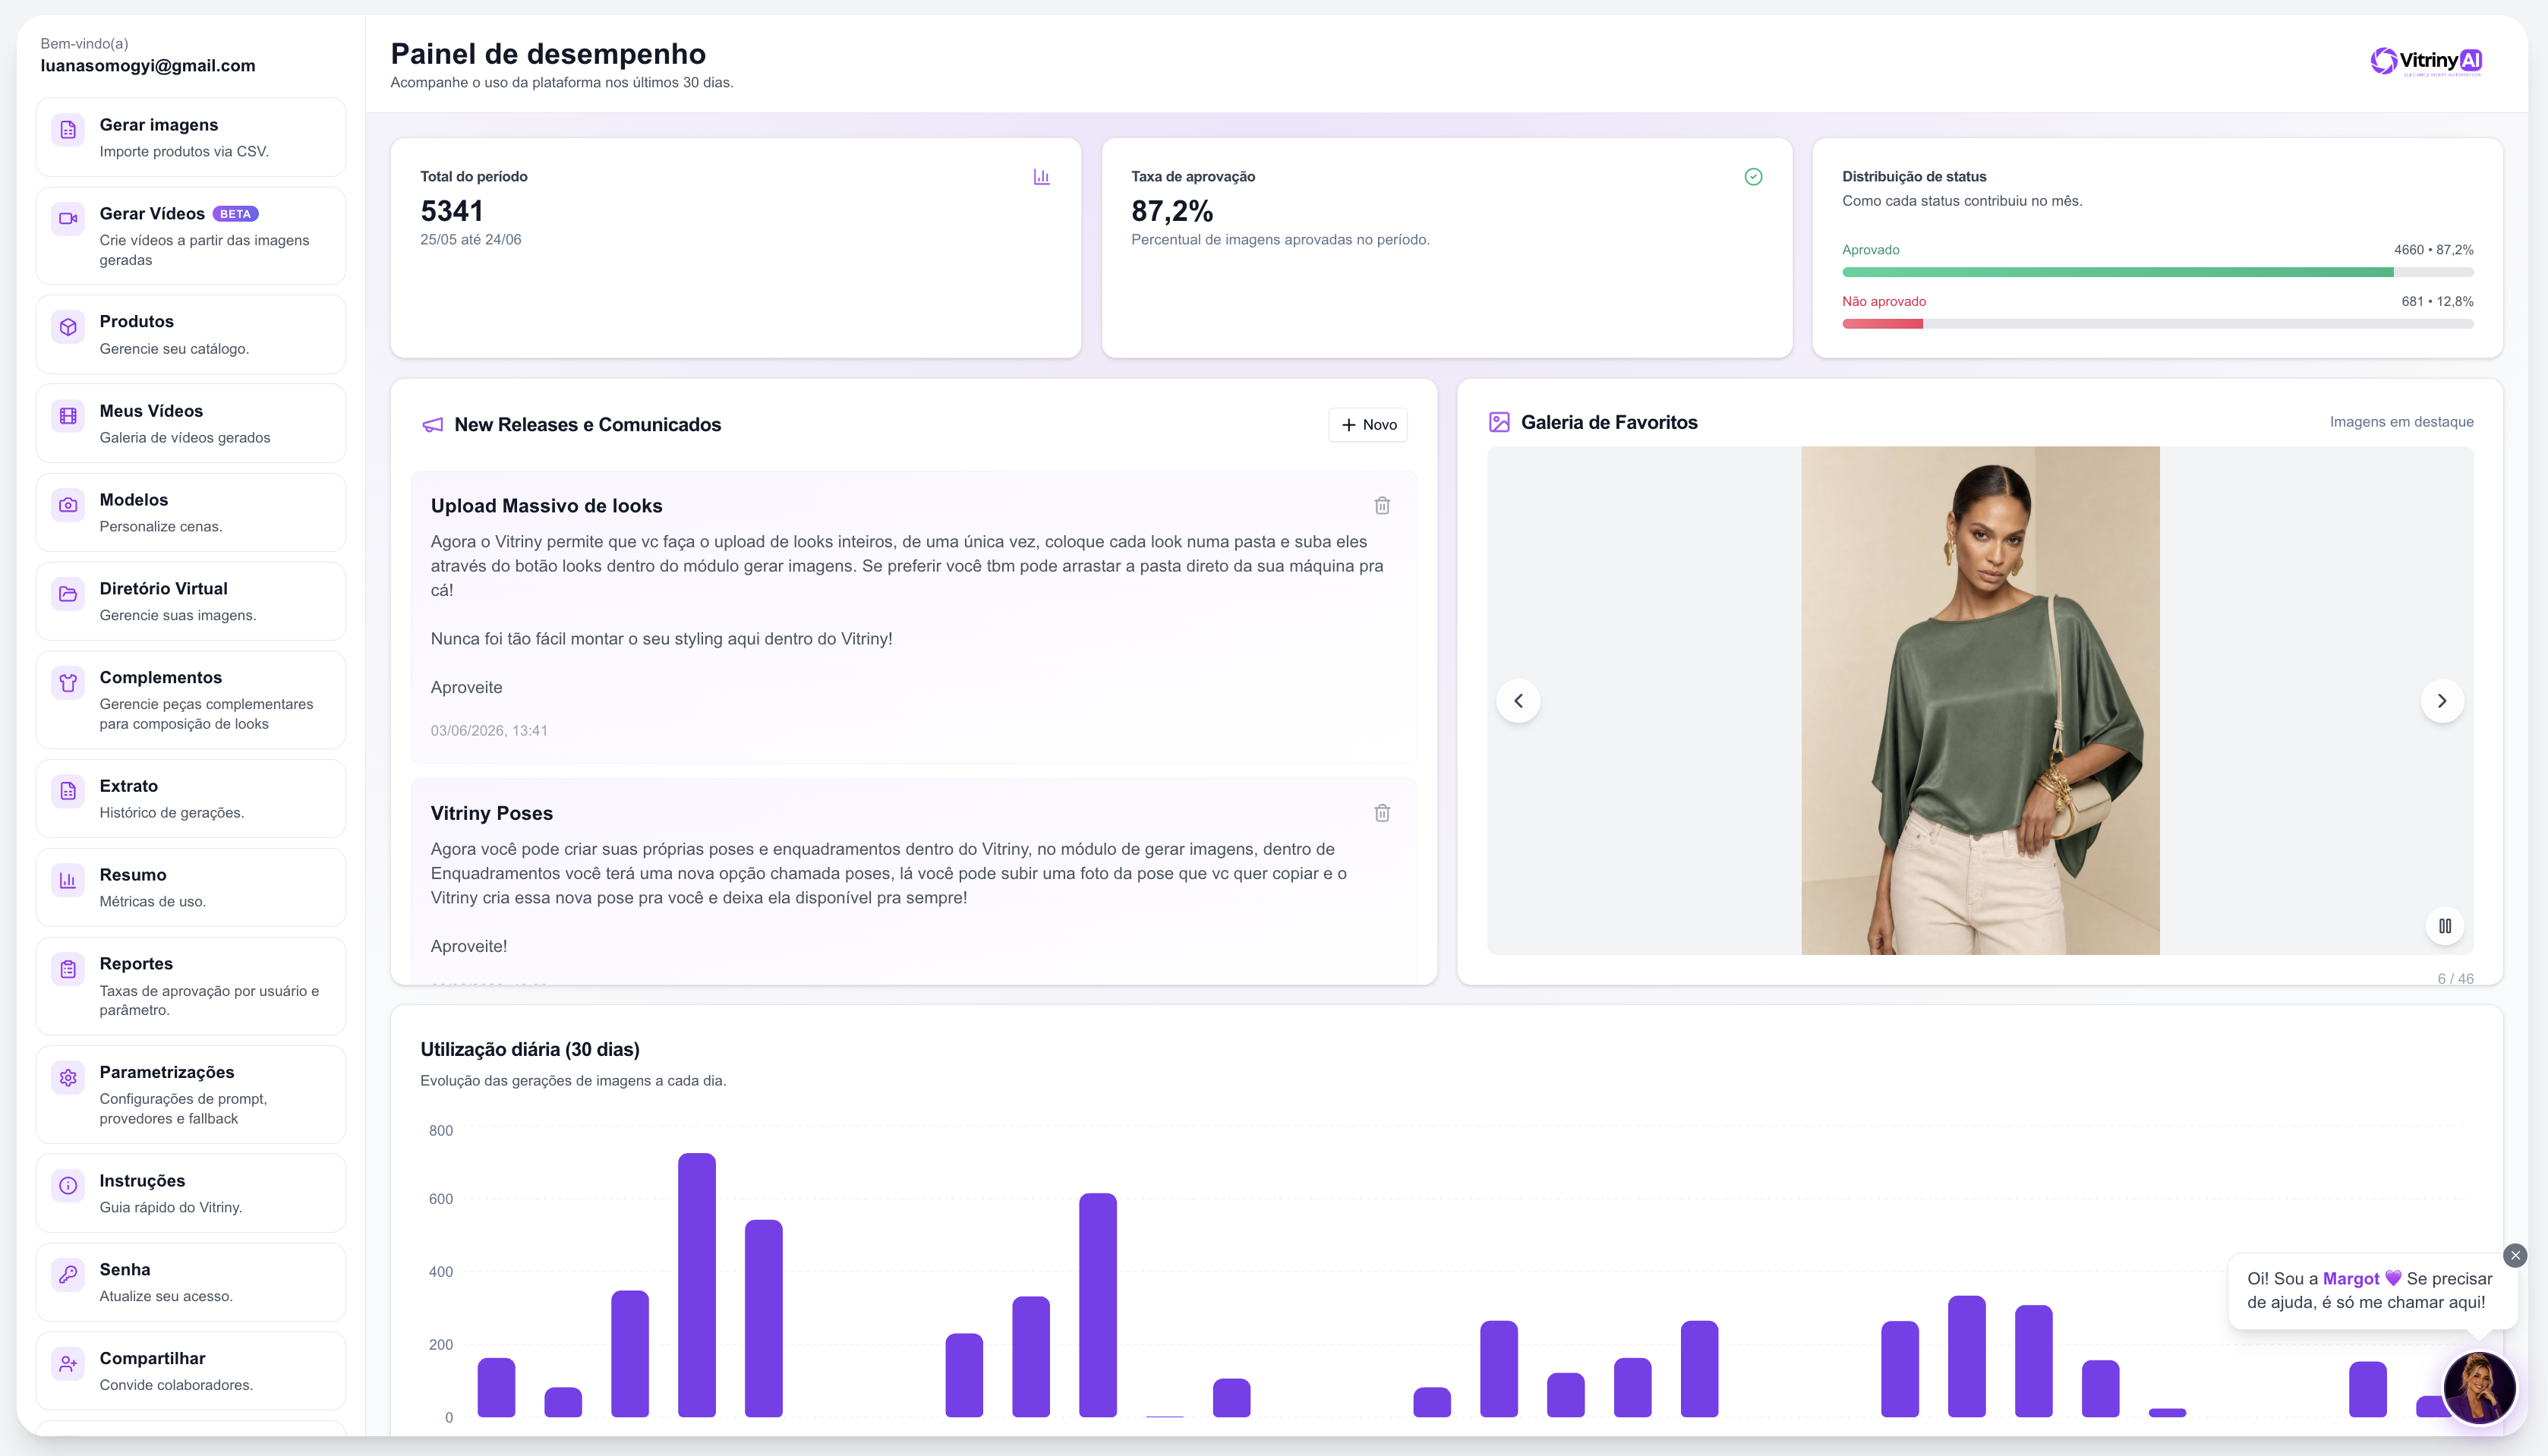Open Compartilhar to invite collaborators
Screen dimensions: 2548x1456
(191, 1371)
